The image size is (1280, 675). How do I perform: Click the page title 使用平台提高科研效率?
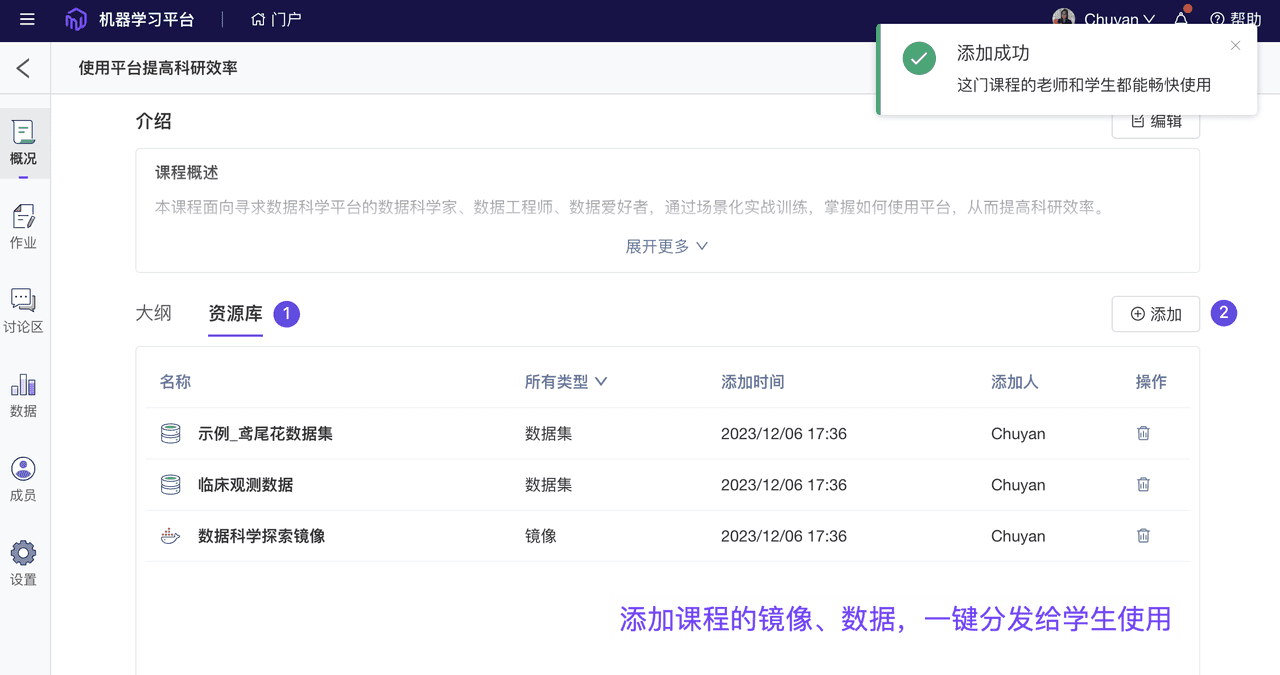(x=158, y=68)
